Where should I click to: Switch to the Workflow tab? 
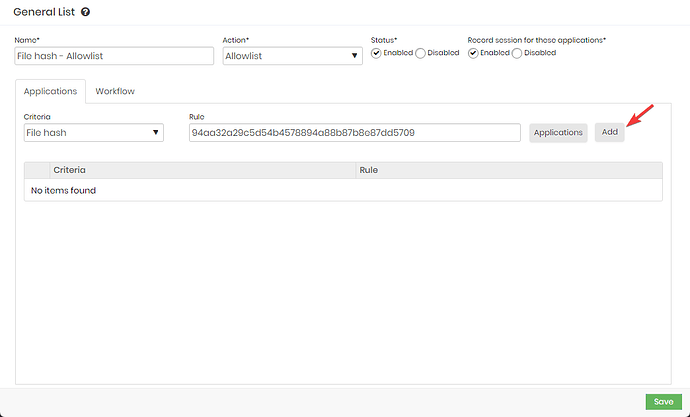tap(115, 91)
